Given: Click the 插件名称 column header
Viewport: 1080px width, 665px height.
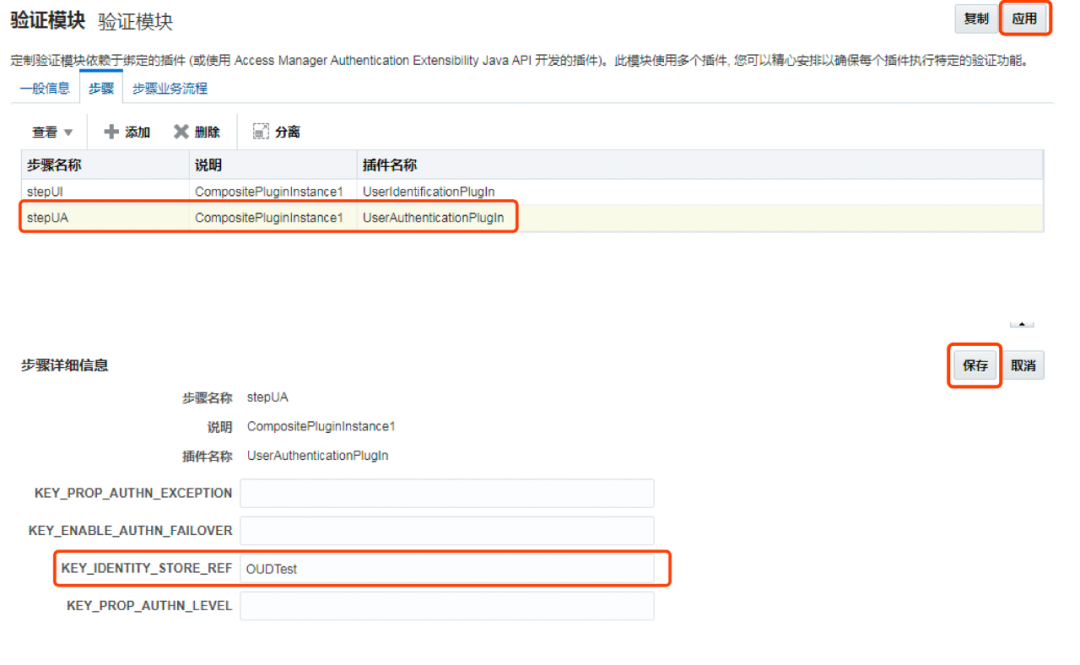Looking at the screenshot, I should point(700,165).
